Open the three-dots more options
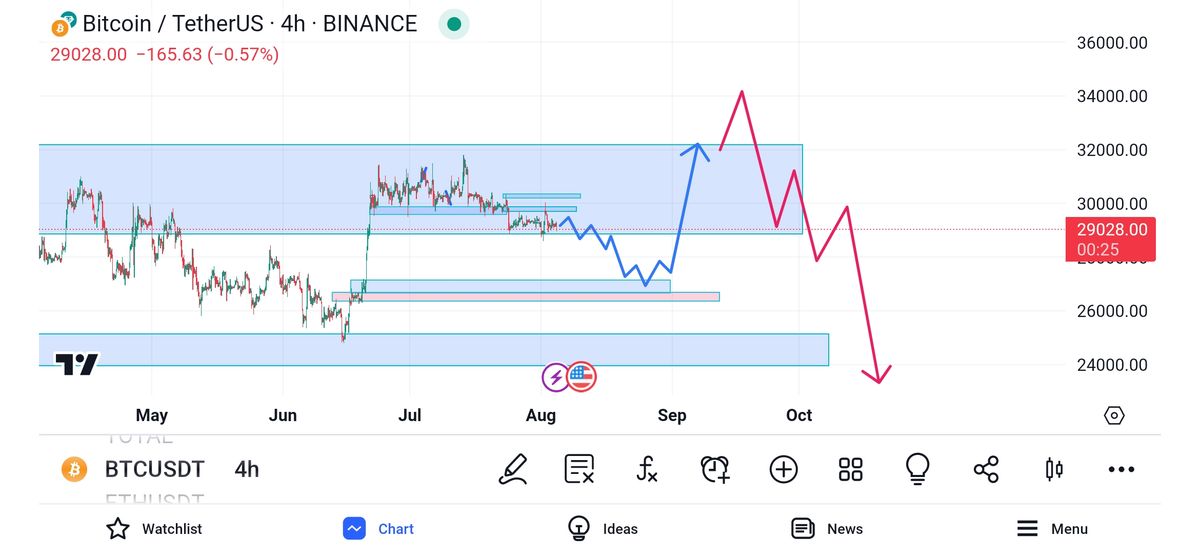 point(1121,469)
